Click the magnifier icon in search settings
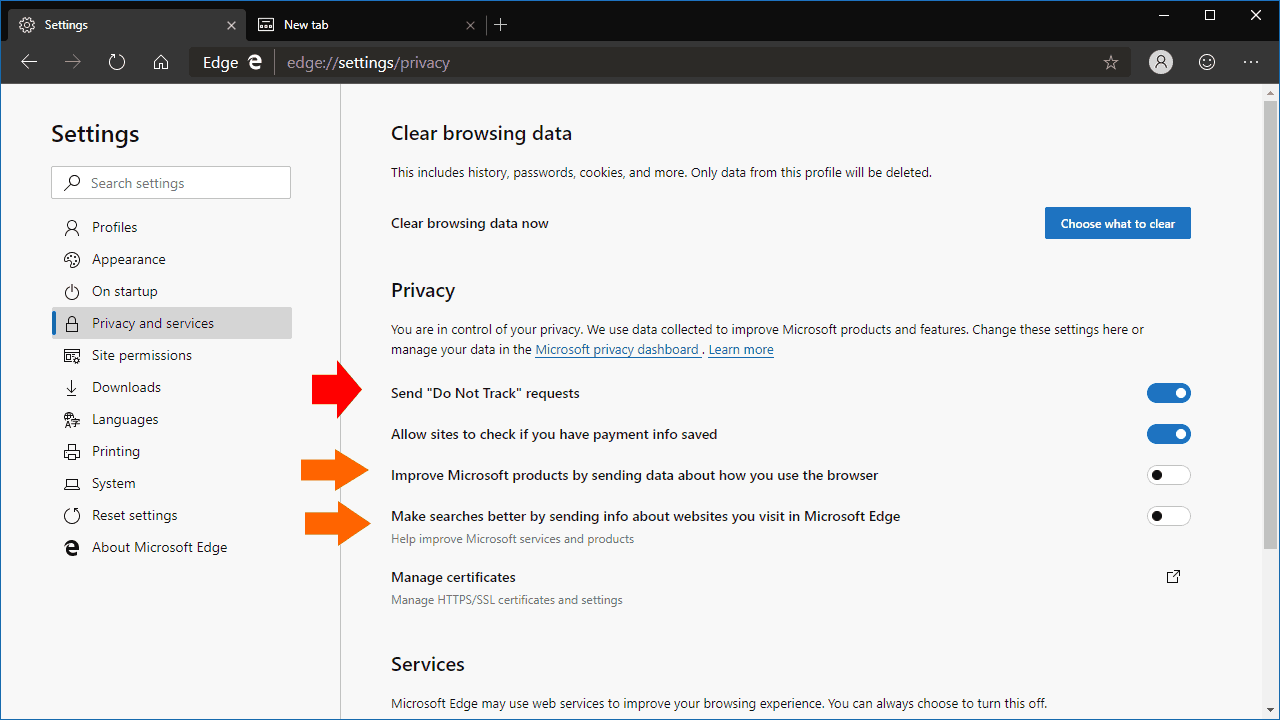The image size is (1280, 720). coord(72,183)
